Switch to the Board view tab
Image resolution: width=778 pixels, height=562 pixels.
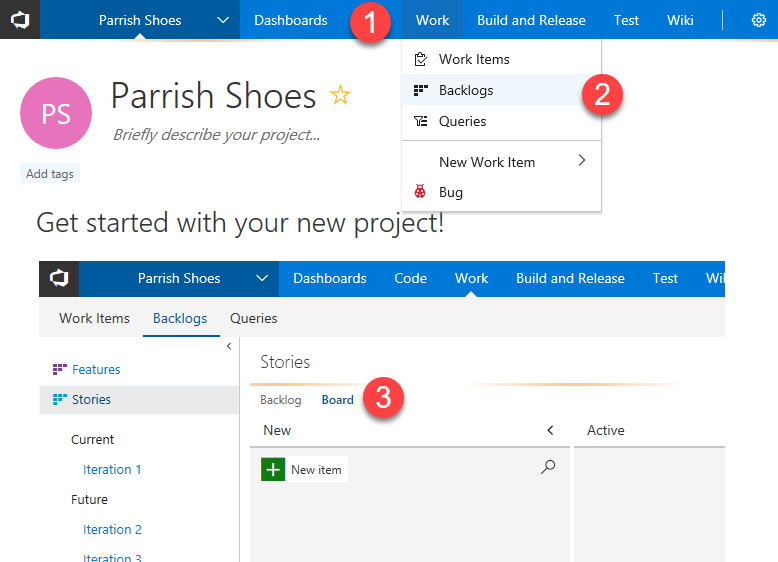(x=337, y=400)
